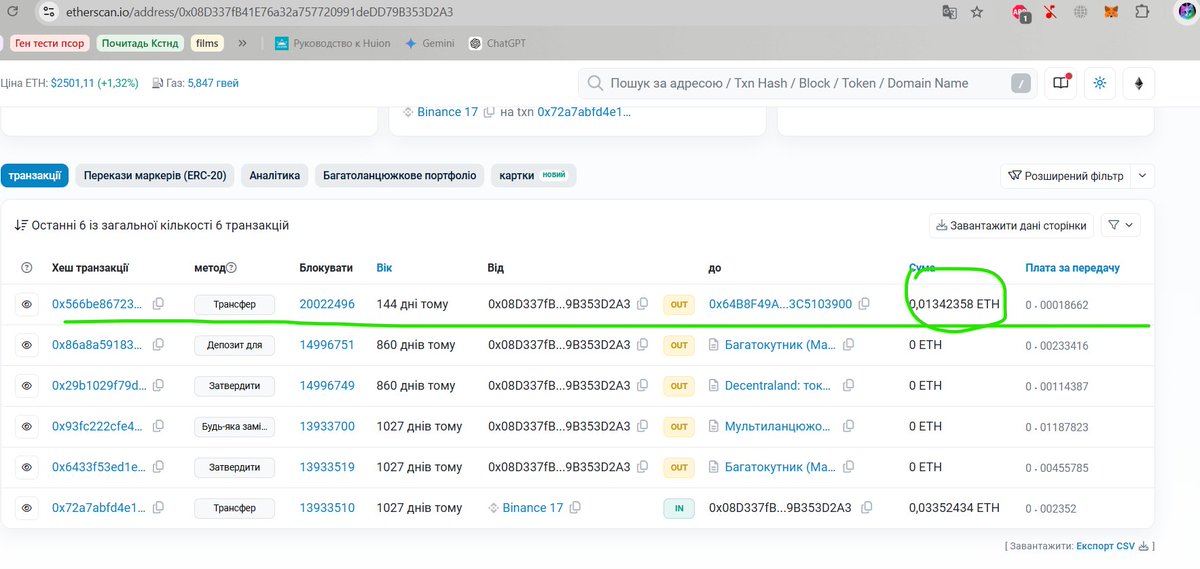Expand the arrow next to Розширений фільтр
The height and width of the screenshot is (569, 1200).
point(1143,176)
